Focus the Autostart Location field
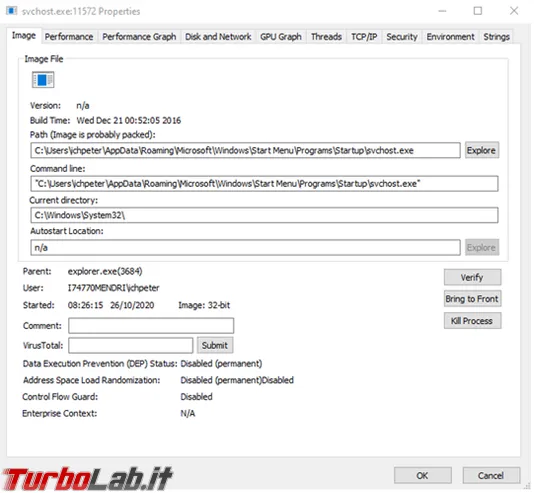The width and height of the screenshot is (534, 493). [245, 247]
